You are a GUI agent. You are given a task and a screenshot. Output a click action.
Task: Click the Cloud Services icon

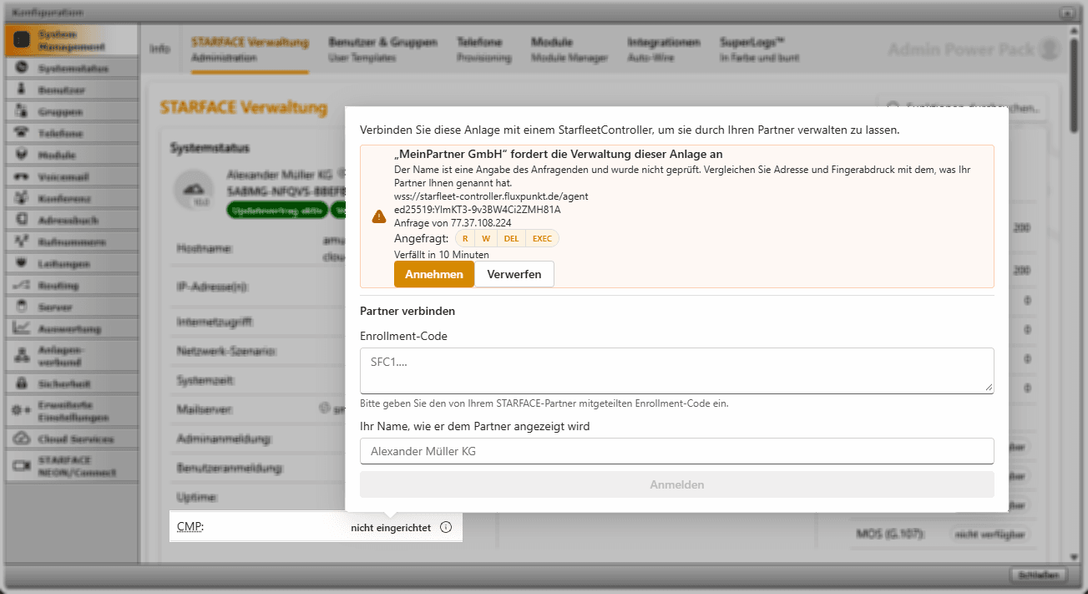pyautogui.click(x=22, y=439)
